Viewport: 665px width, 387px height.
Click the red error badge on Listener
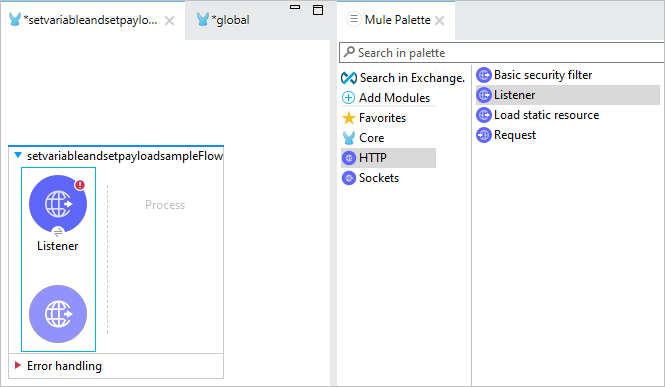[x=80, y=185]
